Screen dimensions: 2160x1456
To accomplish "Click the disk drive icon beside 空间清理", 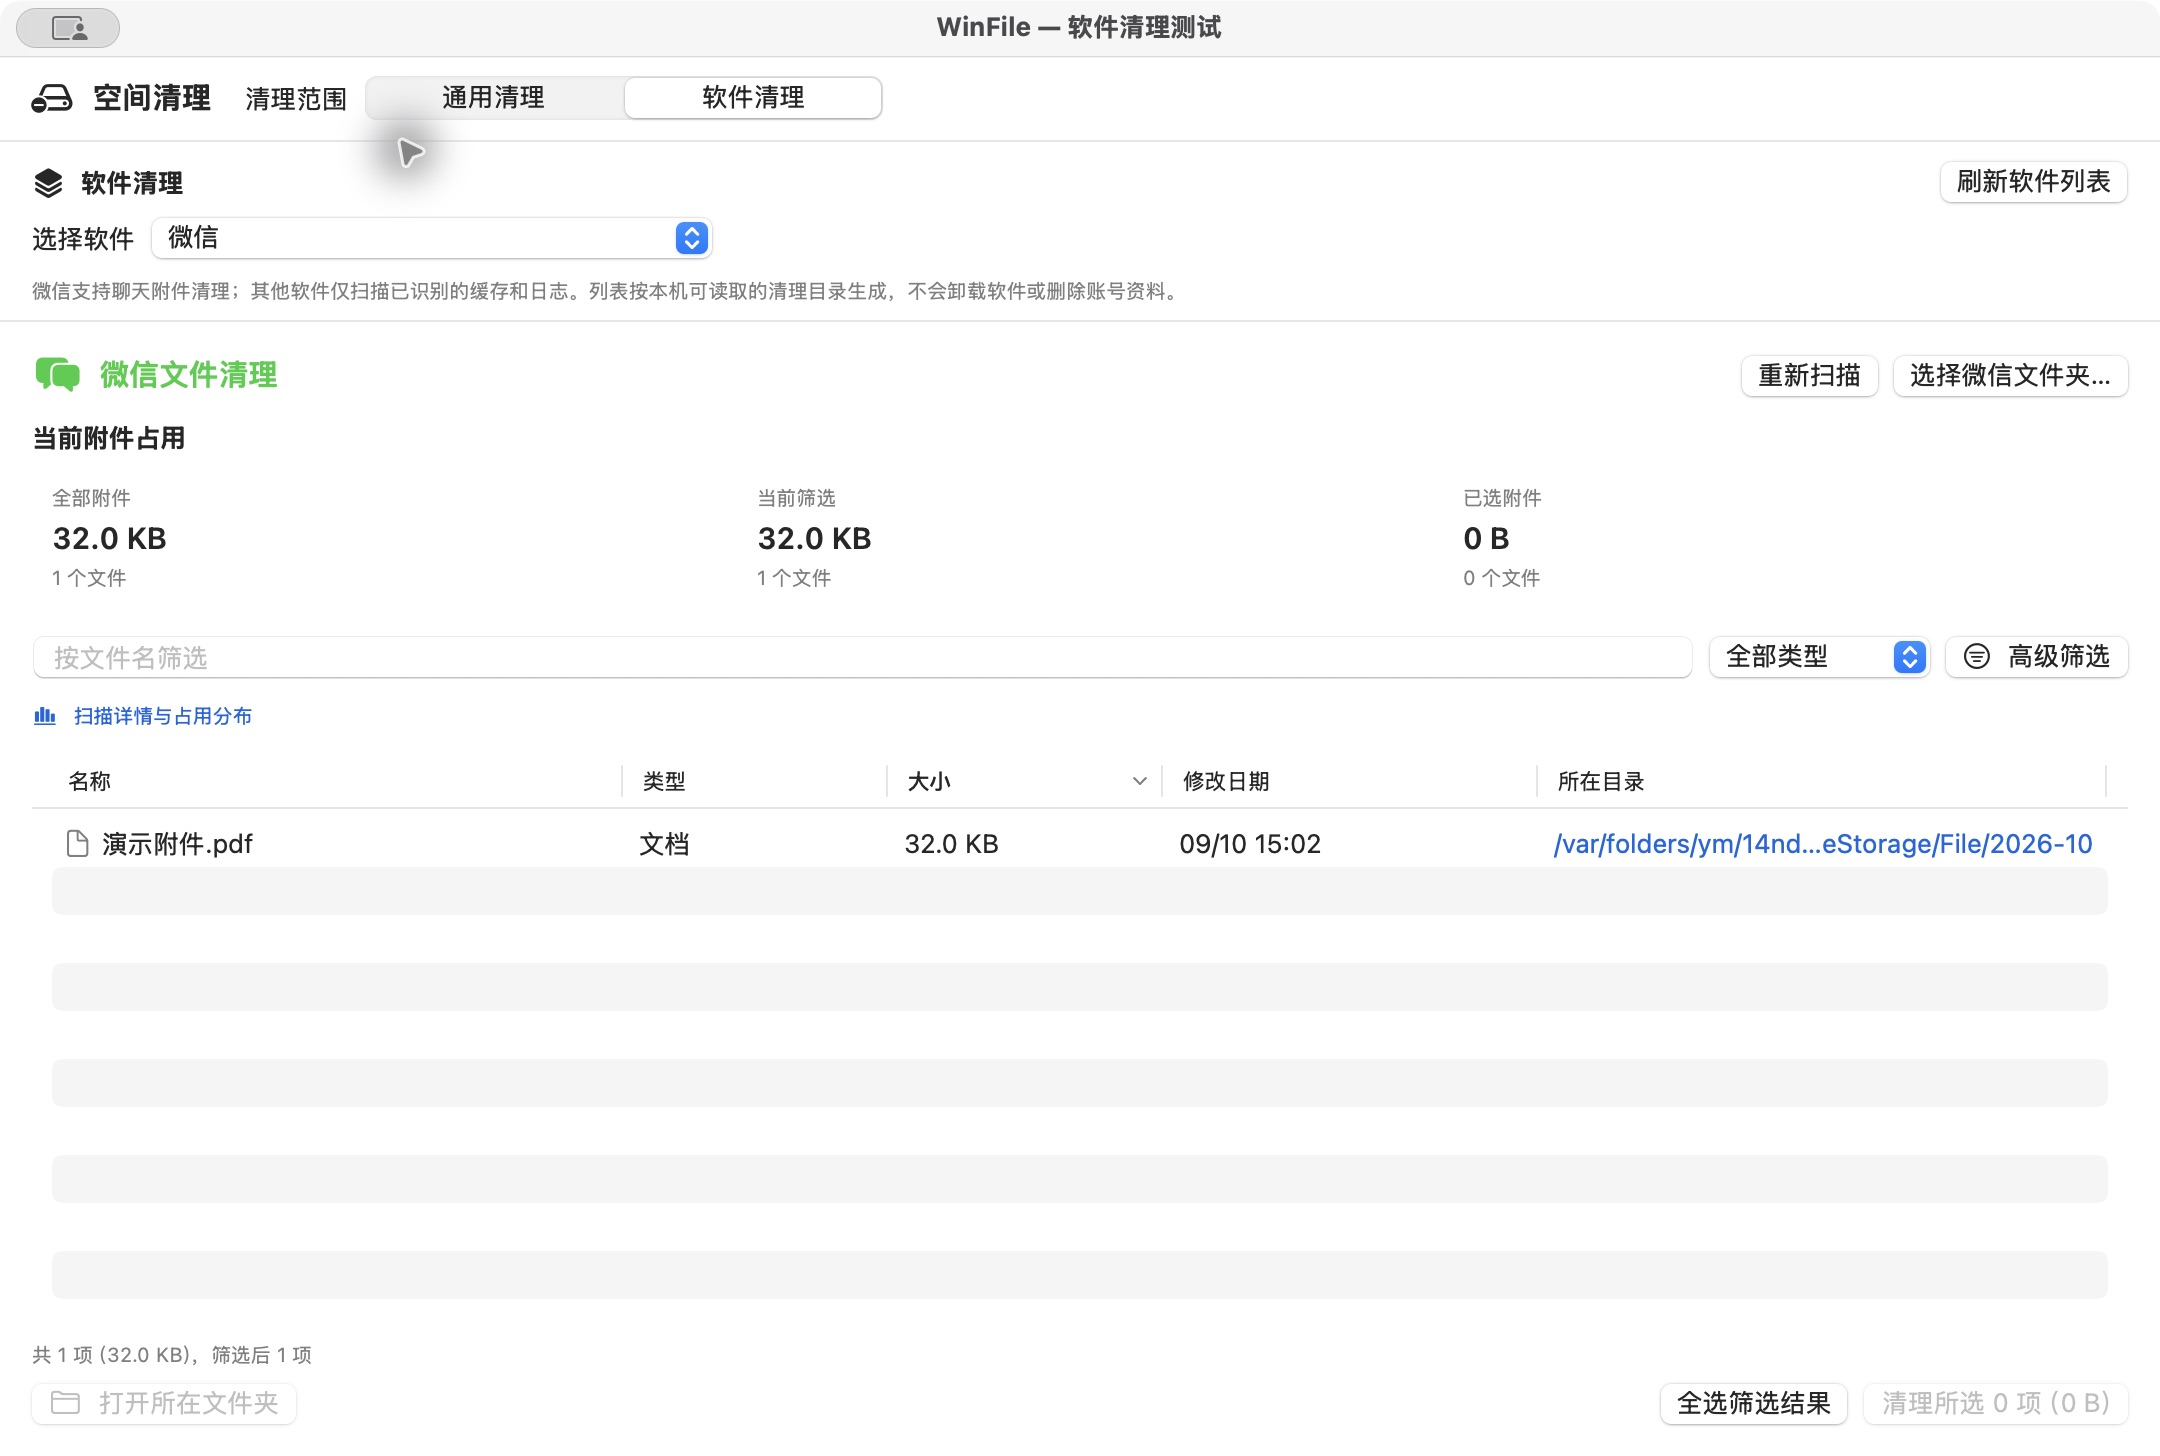I will 52,98.
